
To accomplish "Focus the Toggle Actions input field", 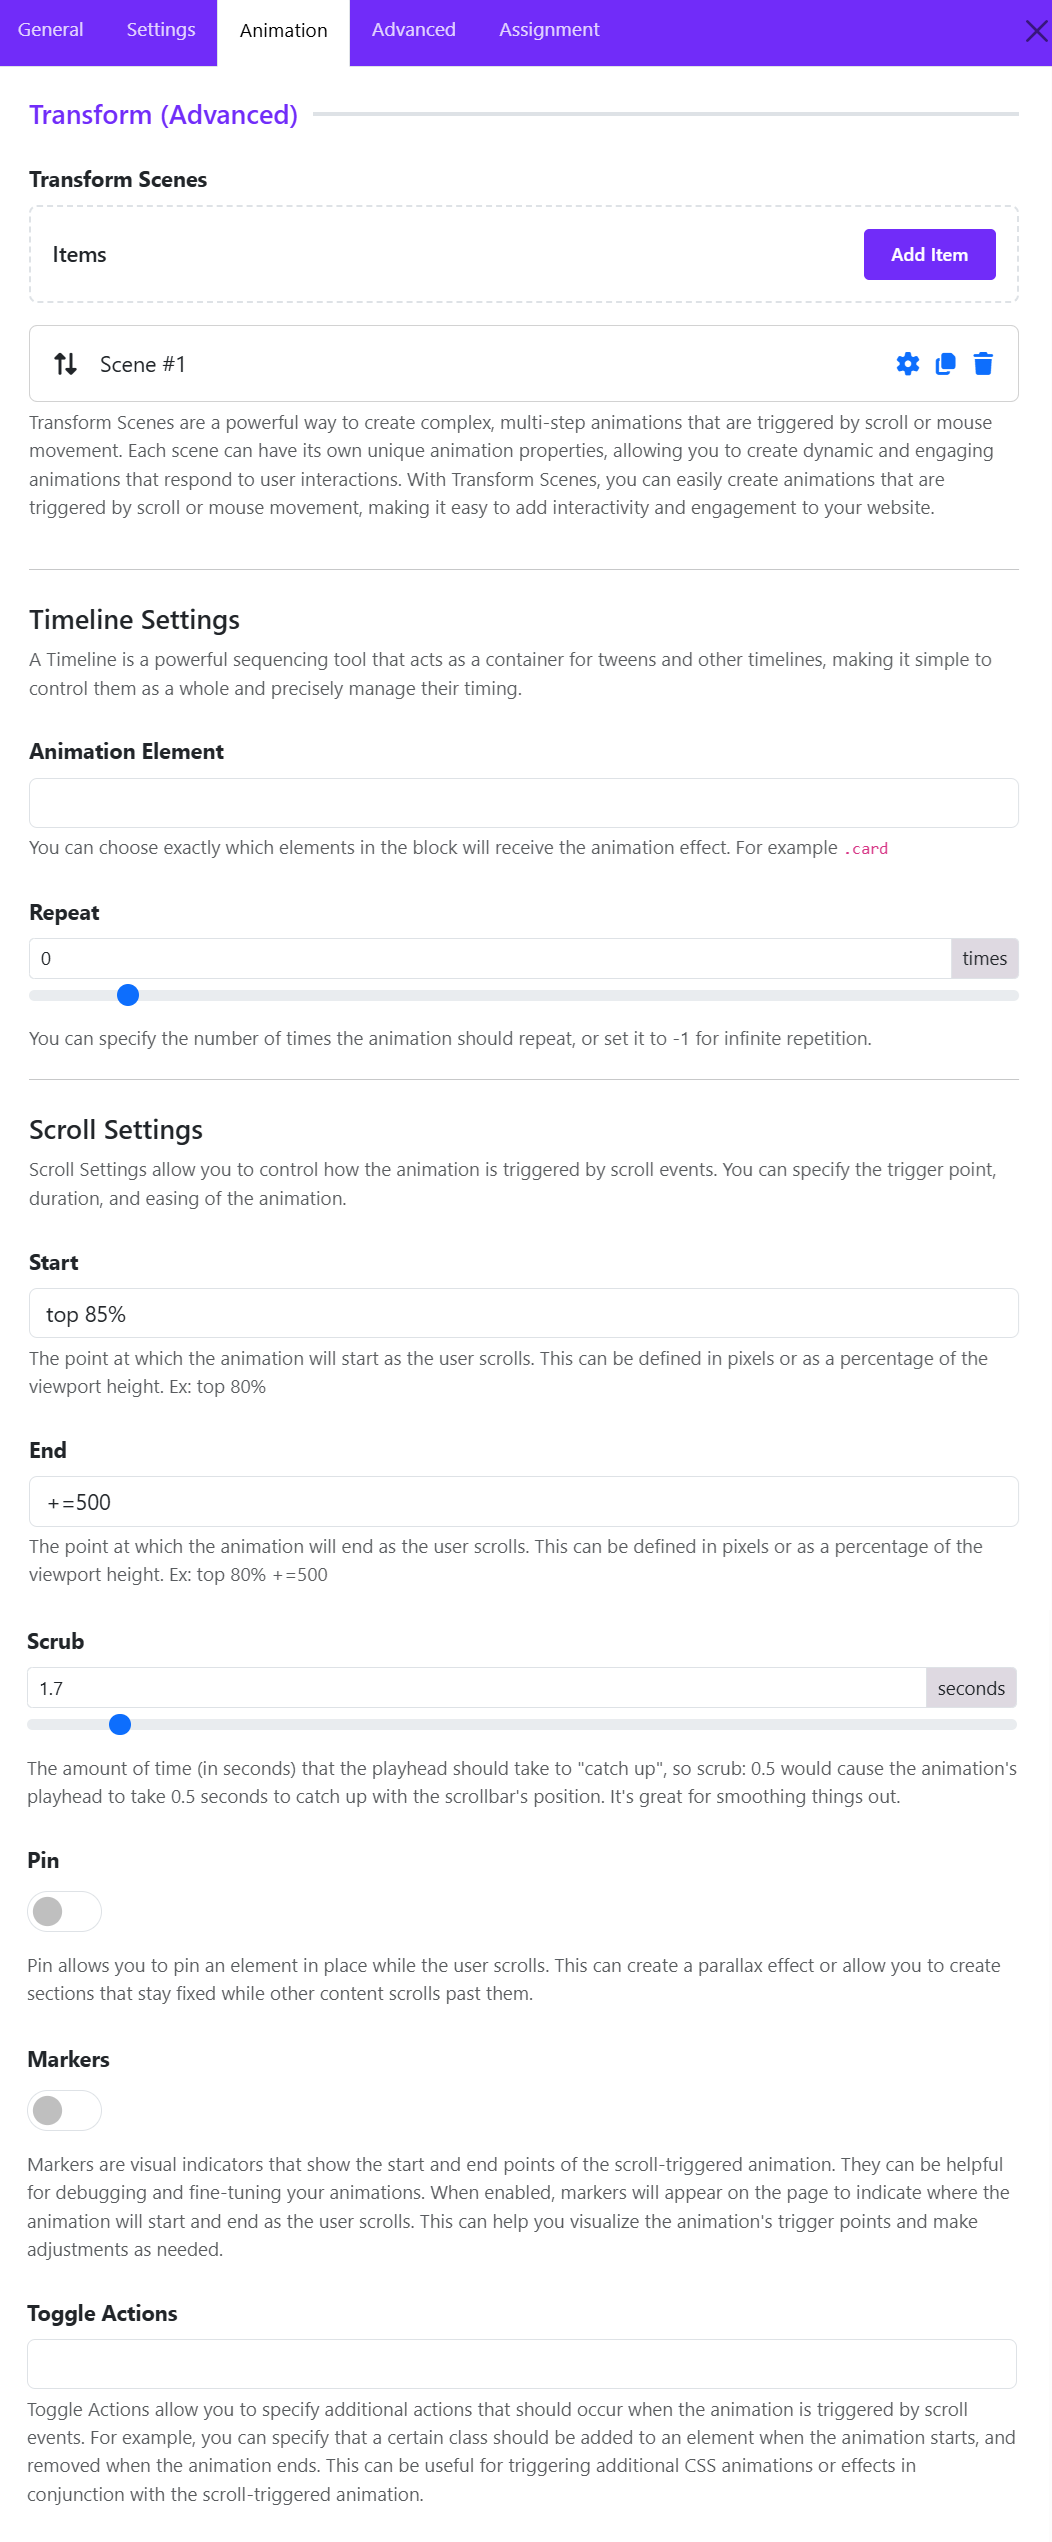I will 522,2364.
